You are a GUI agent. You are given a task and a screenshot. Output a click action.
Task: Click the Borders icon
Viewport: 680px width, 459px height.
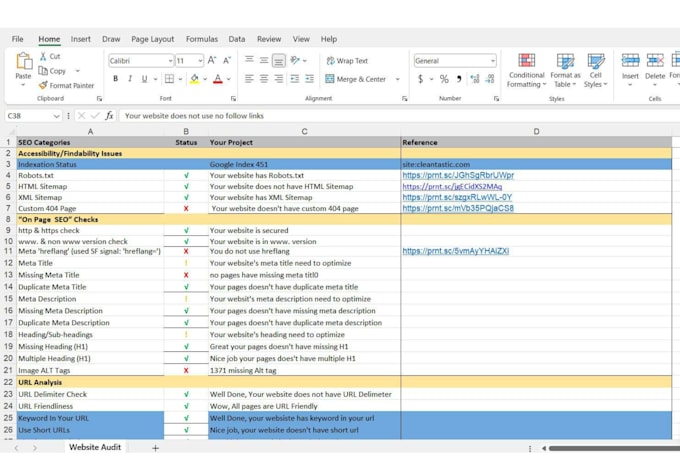pyautogui.click(x=169, y=79)
